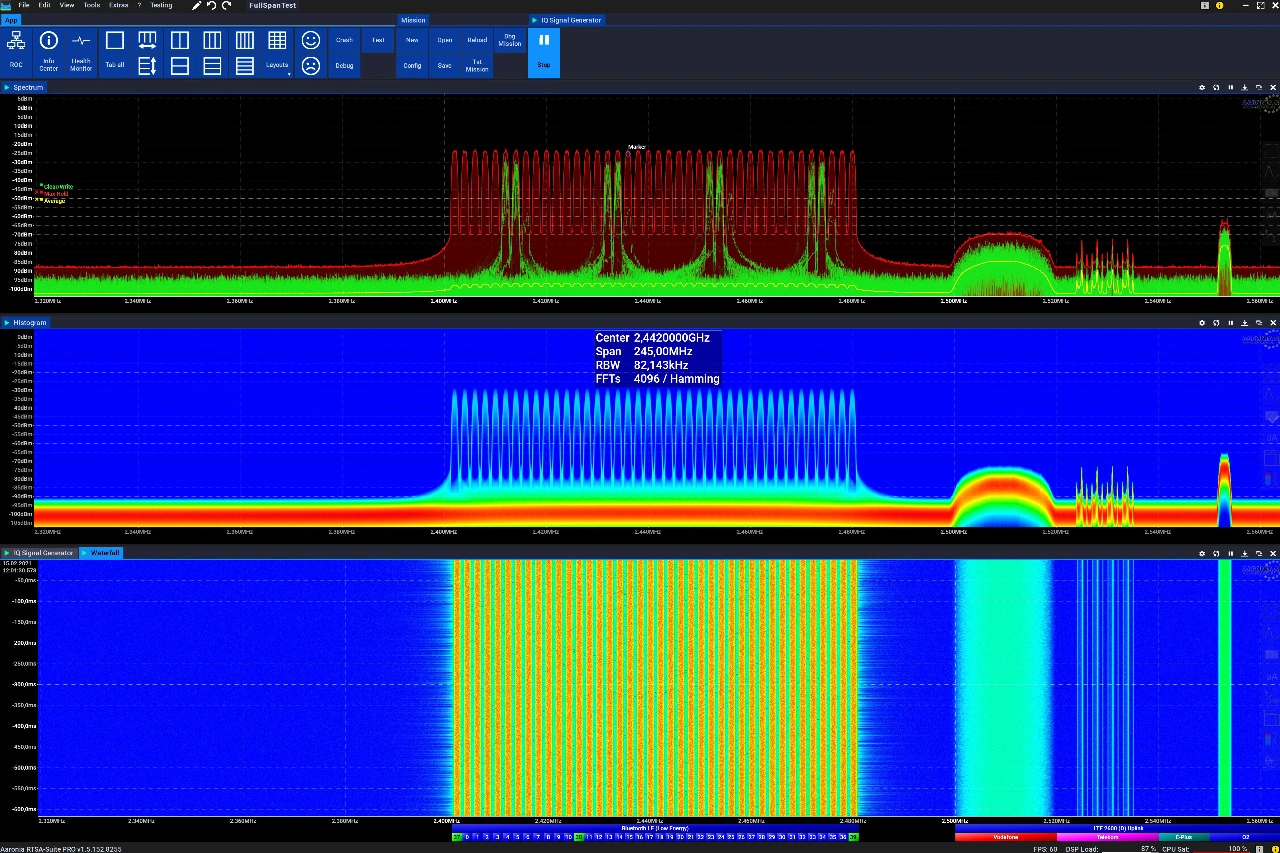
Task: Open the Extras menu
Action: click(x=118, y=5)
